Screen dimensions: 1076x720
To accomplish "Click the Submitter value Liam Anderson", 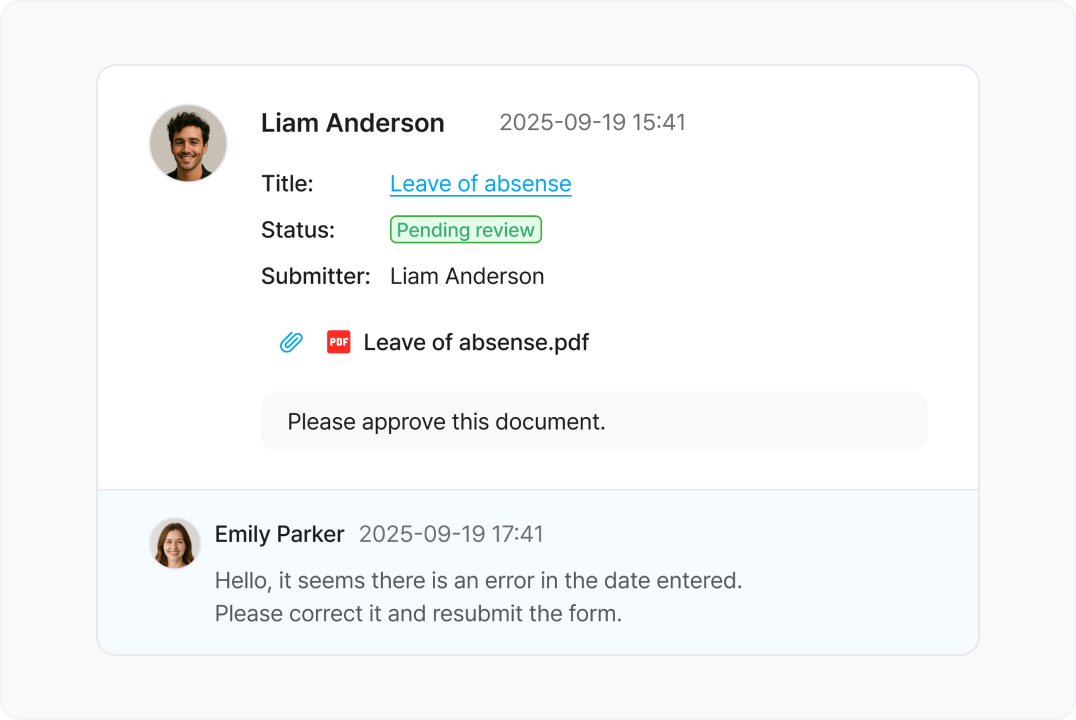I will (467, 276).
